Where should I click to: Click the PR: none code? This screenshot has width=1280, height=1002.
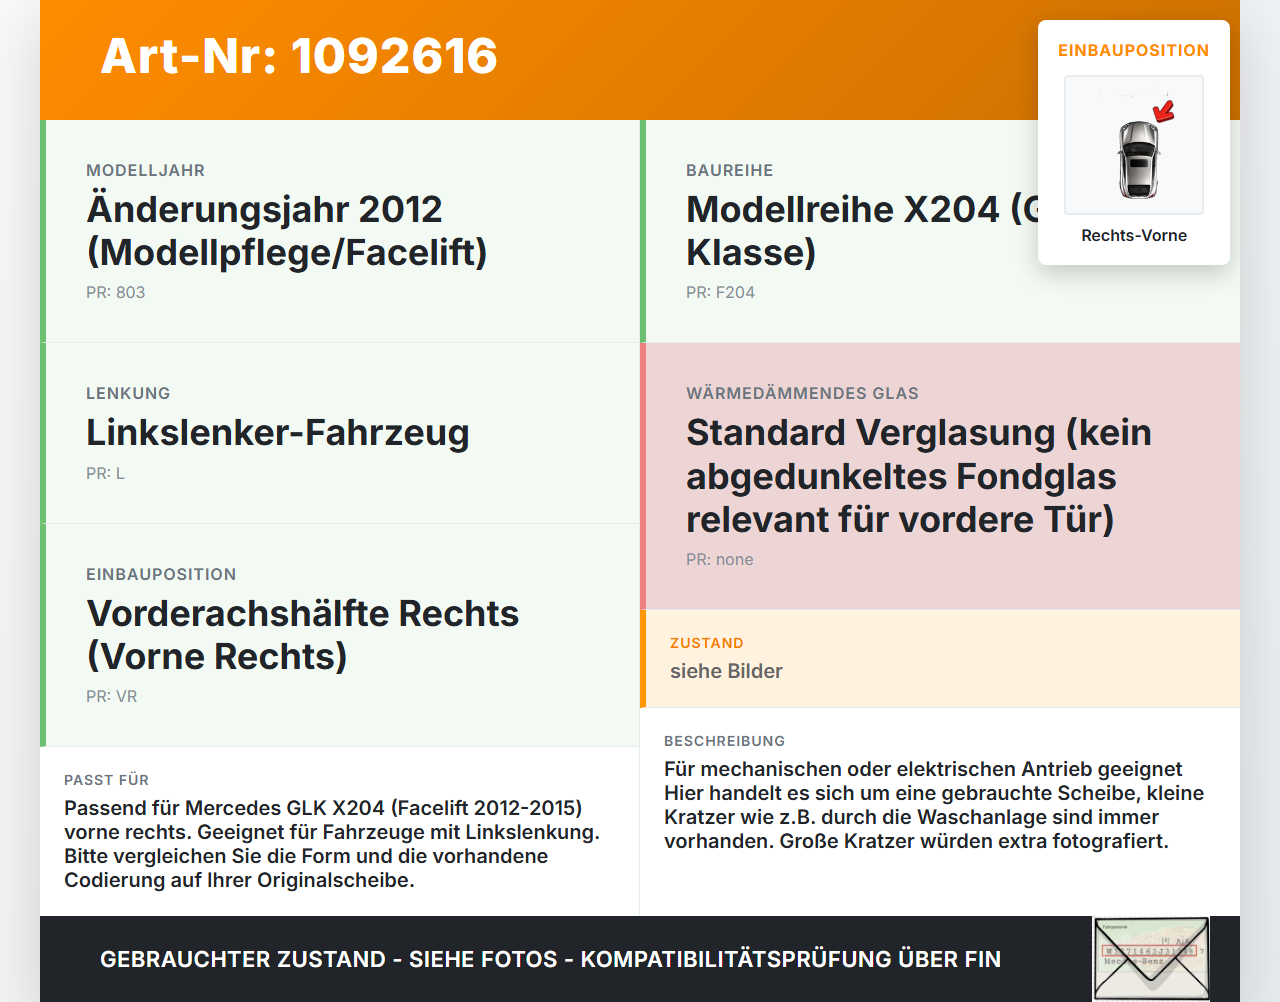tap(720, 559)
